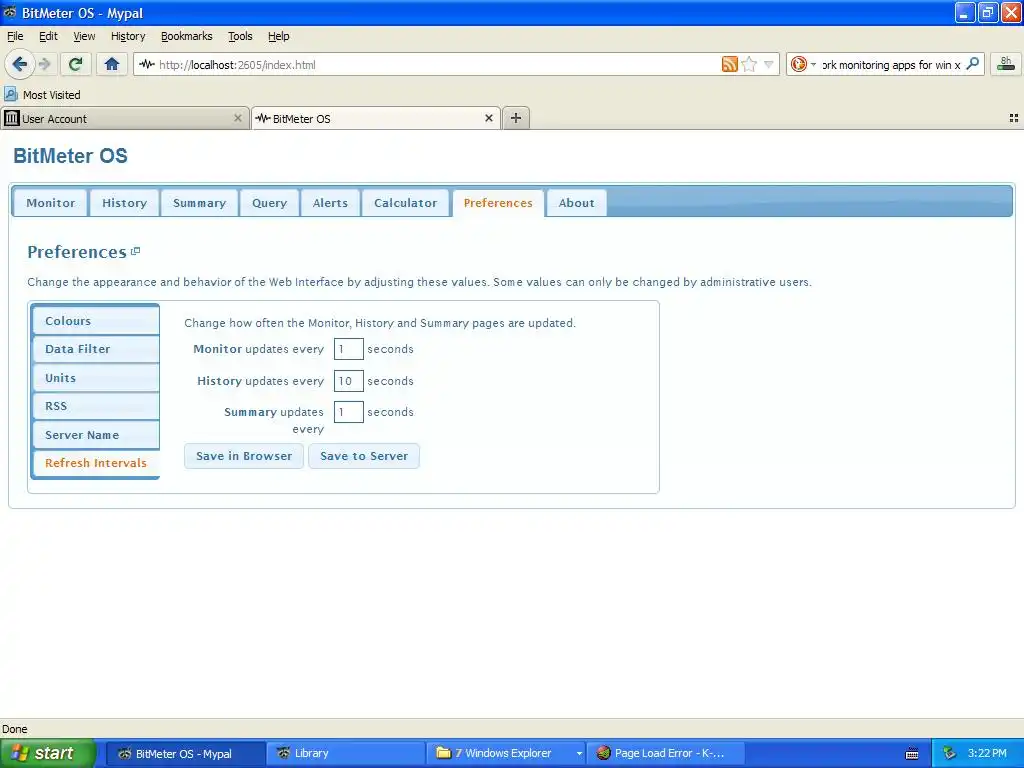Click the RSS feed icon in address bar

[x=729, y=64]
